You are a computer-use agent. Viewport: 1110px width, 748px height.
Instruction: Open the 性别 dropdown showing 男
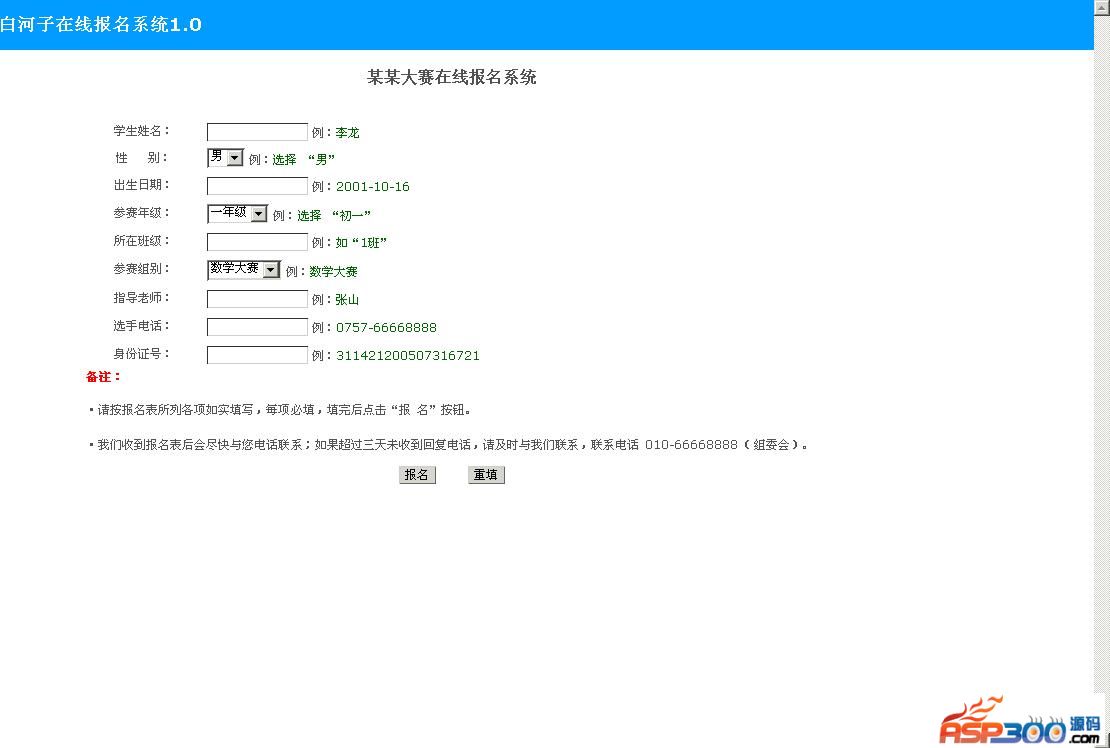[226, 157]
